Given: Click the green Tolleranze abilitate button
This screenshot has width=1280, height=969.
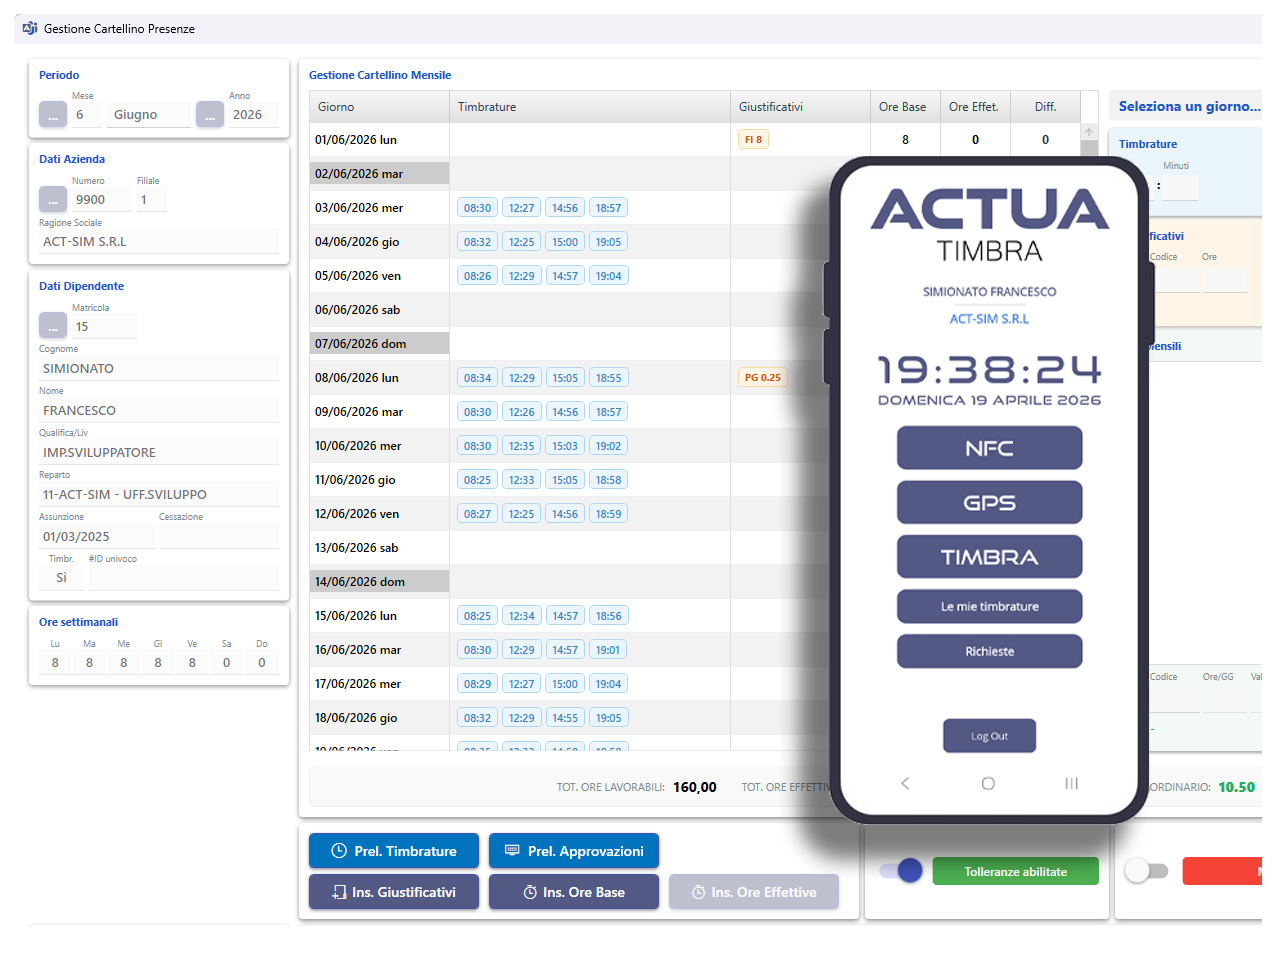Looking at the screenshot, I should point(1016,871).
